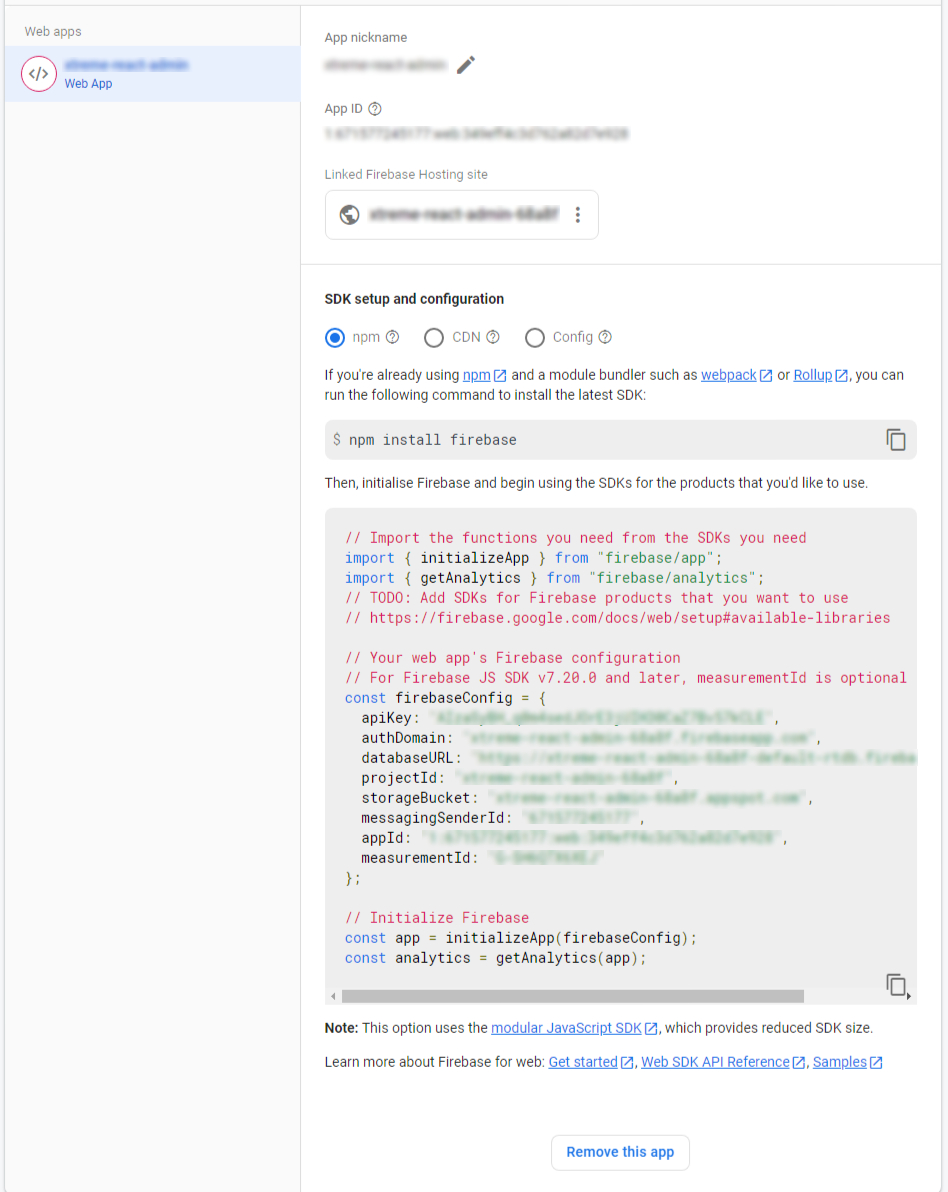Click the Remove this app button
The image size is (948, 1192).
(x=620, y=1152)
